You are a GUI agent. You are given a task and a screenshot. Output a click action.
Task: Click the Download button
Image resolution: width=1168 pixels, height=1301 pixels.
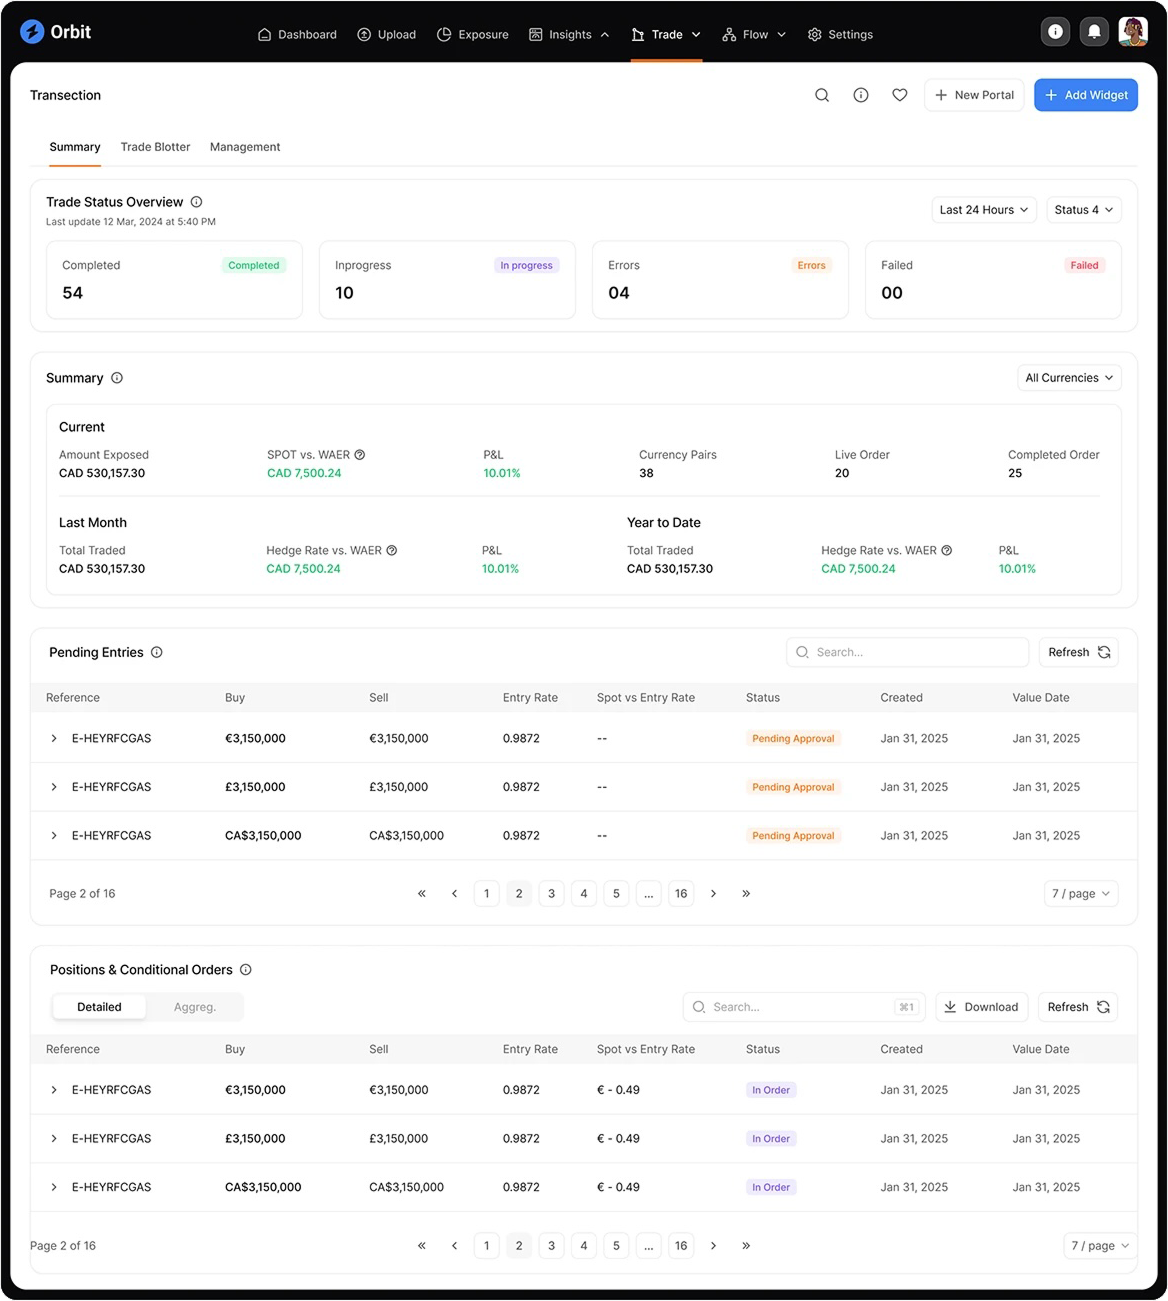click(980, 1007)
